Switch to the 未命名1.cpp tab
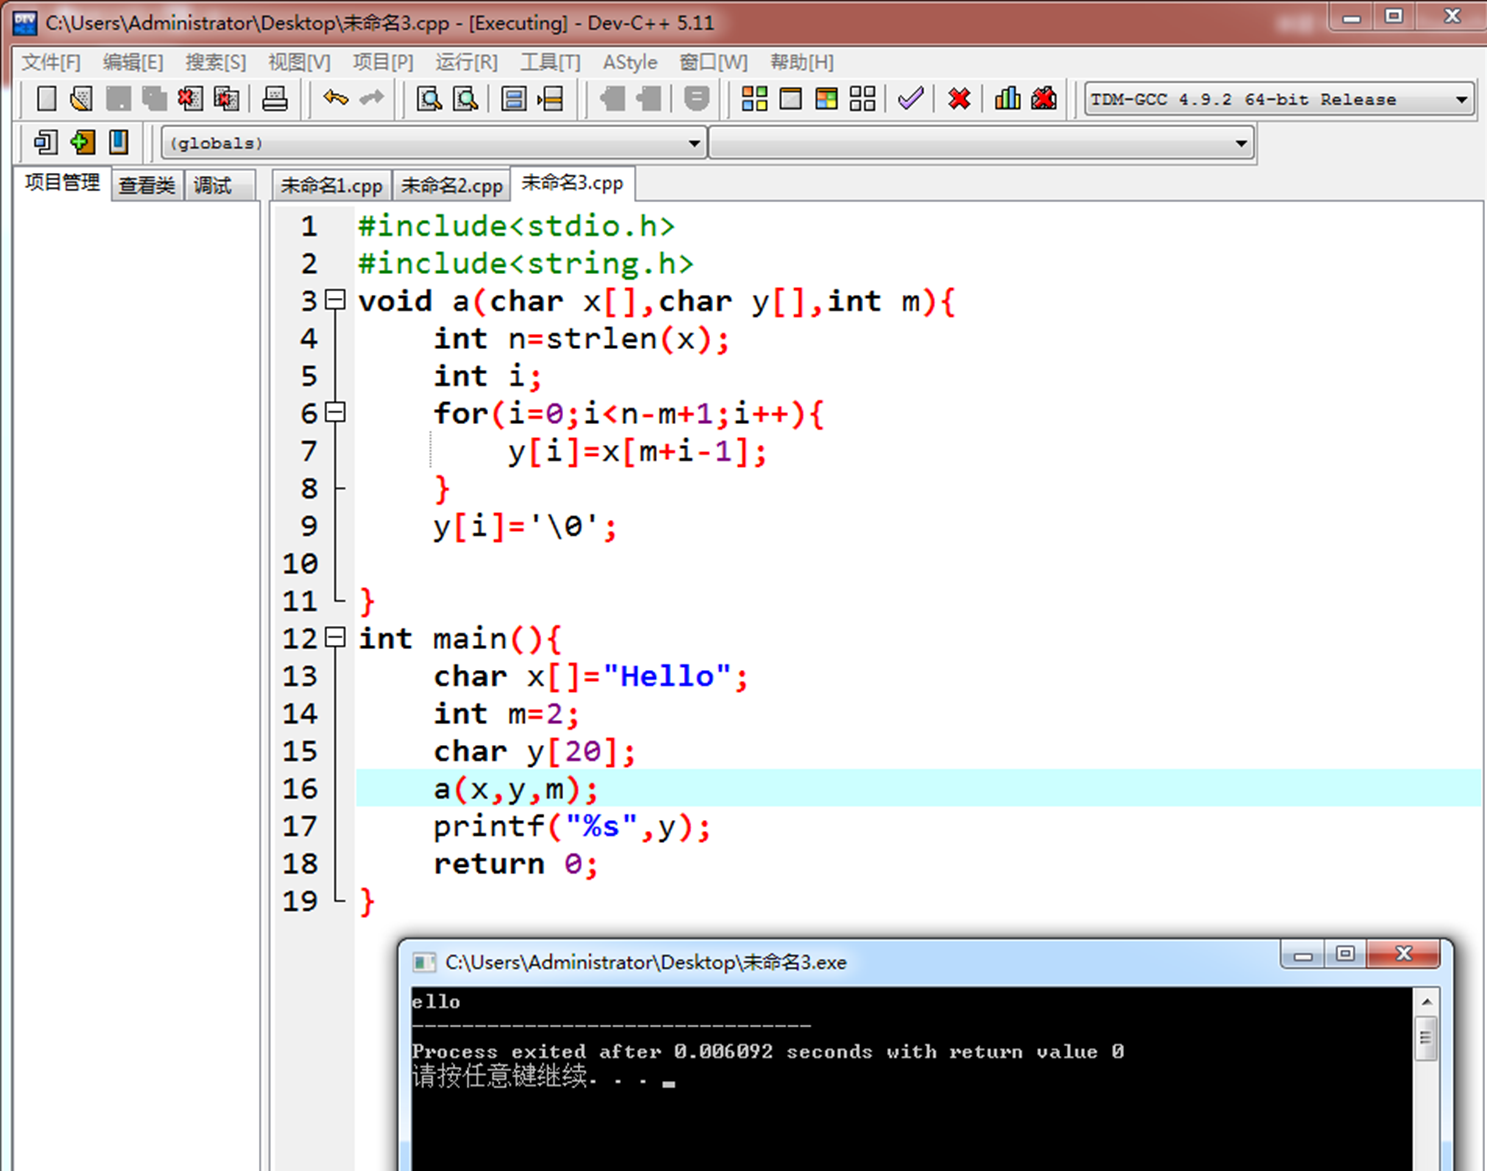 click(332, 185)
